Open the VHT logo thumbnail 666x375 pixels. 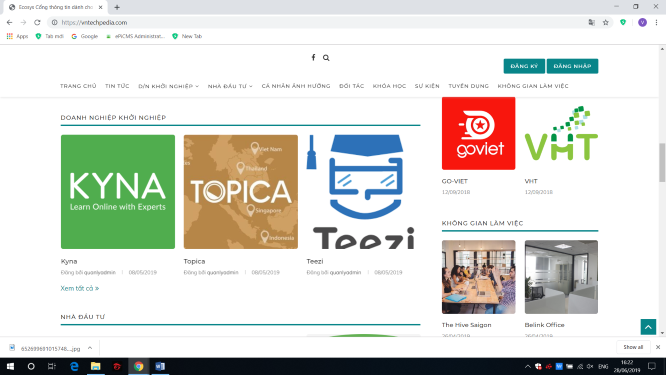point(561,133)
